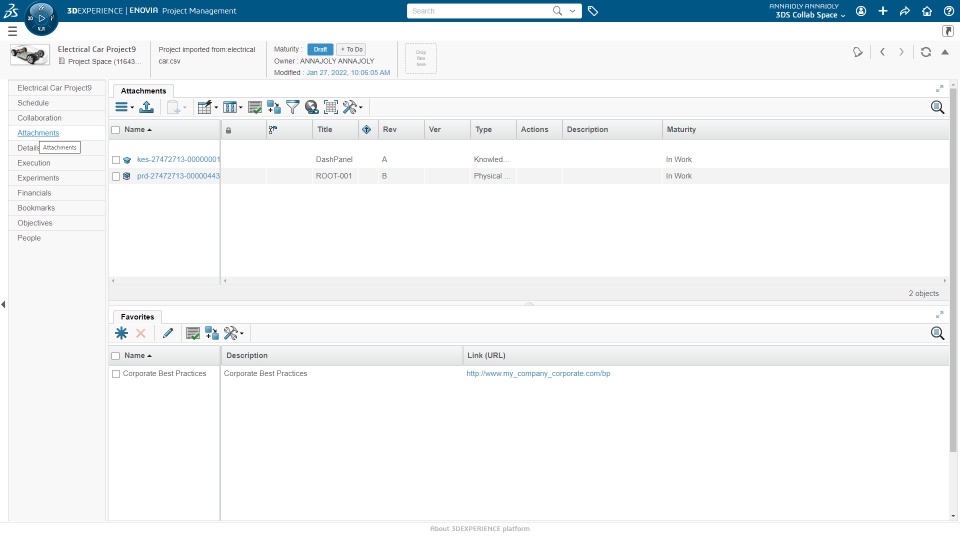The height and width of the screenshot is (540, 960).
Task: Refresh the project page
Action: pos(926,52)
